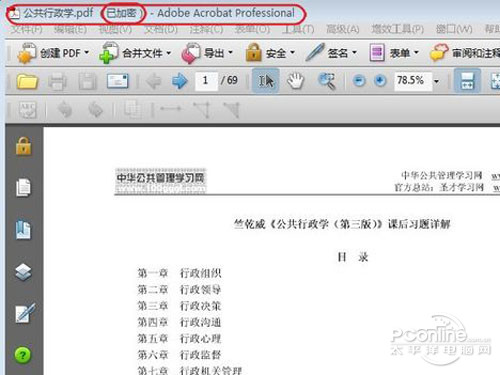
Task: Expand the Forms dropdown arrow
Action: click(416, 53)
